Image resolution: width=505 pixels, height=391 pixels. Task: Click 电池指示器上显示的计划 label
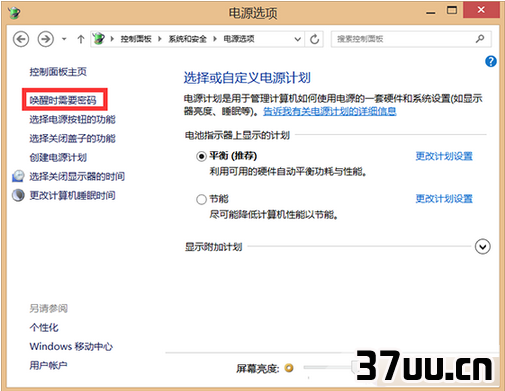[x=237, y=135]
